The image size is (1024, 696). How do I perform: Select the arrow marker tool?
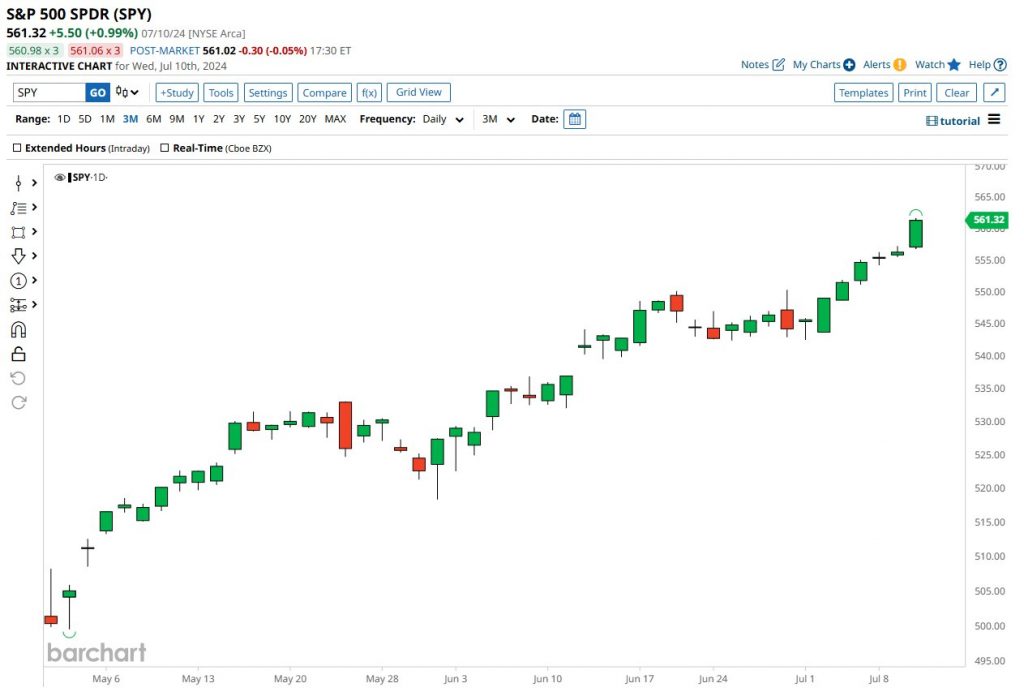(x=18, y=256)
